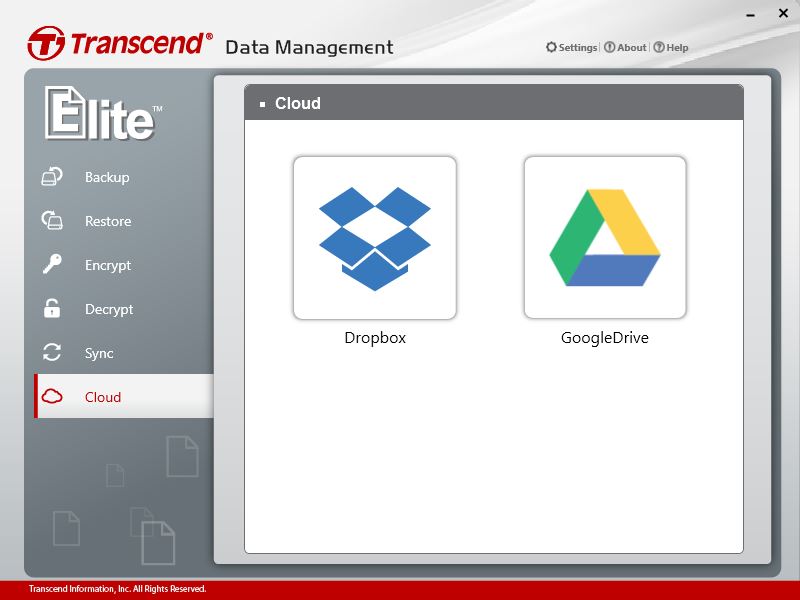Click the Sync circular arrows icon

52,353
